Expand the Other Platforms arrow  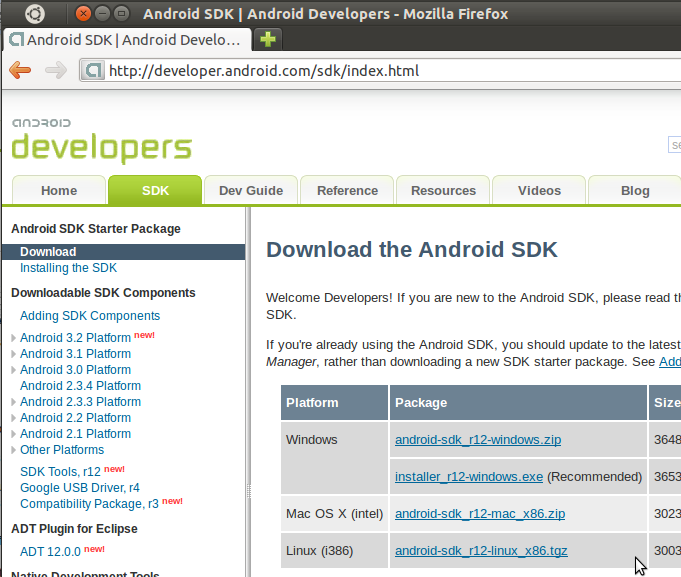click(x=13, y=450)
